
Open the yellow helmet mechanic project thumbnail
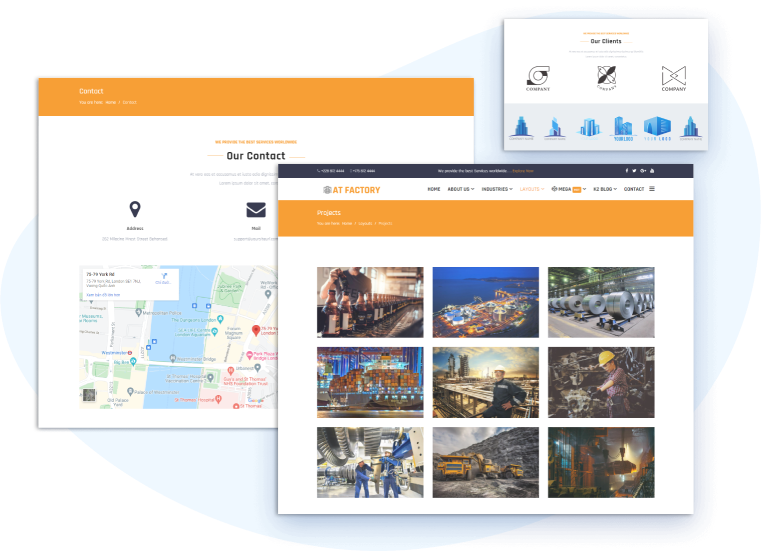click(x=601, y=382)
